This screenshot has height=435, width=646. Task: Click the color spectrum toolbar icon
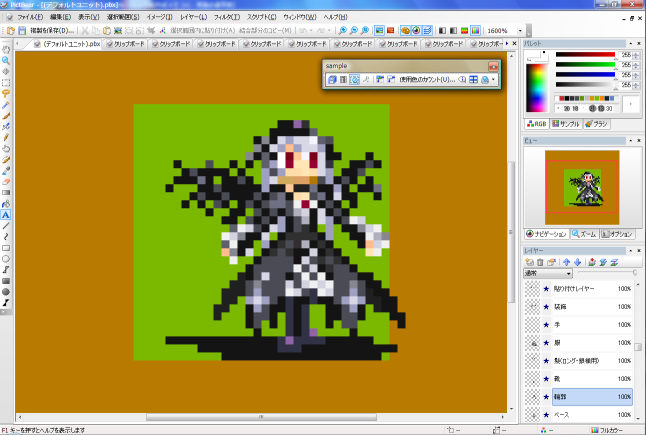coord(475,30)
